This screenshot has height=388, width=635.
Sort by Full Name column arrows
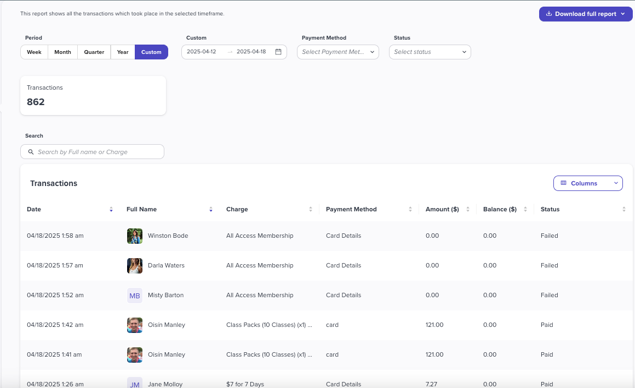click(211, 209)
